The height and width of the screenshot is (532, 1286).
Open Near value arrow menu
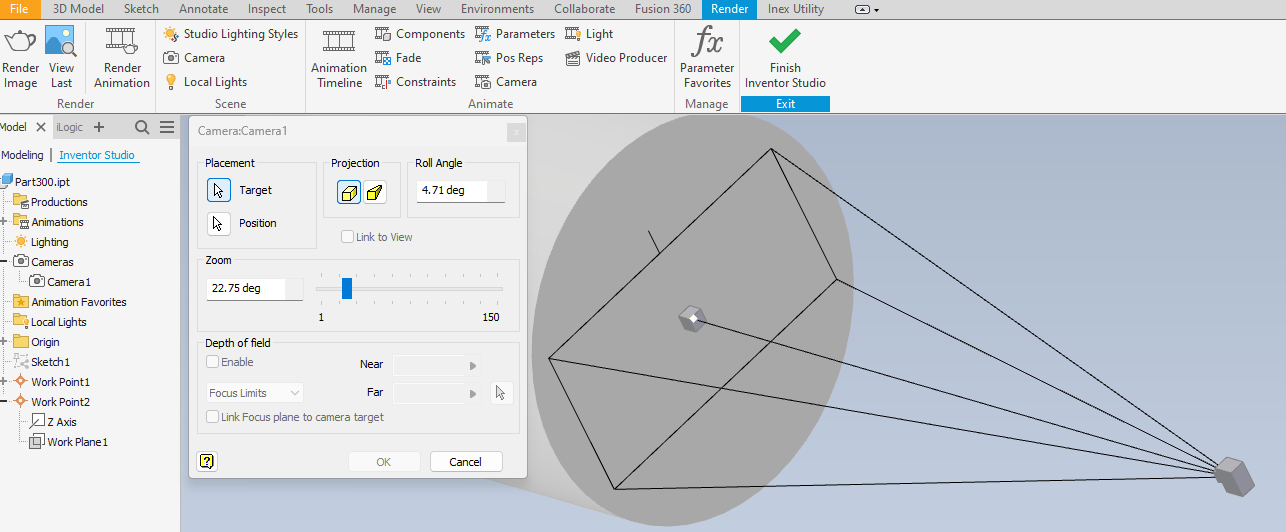pos(473,366)
